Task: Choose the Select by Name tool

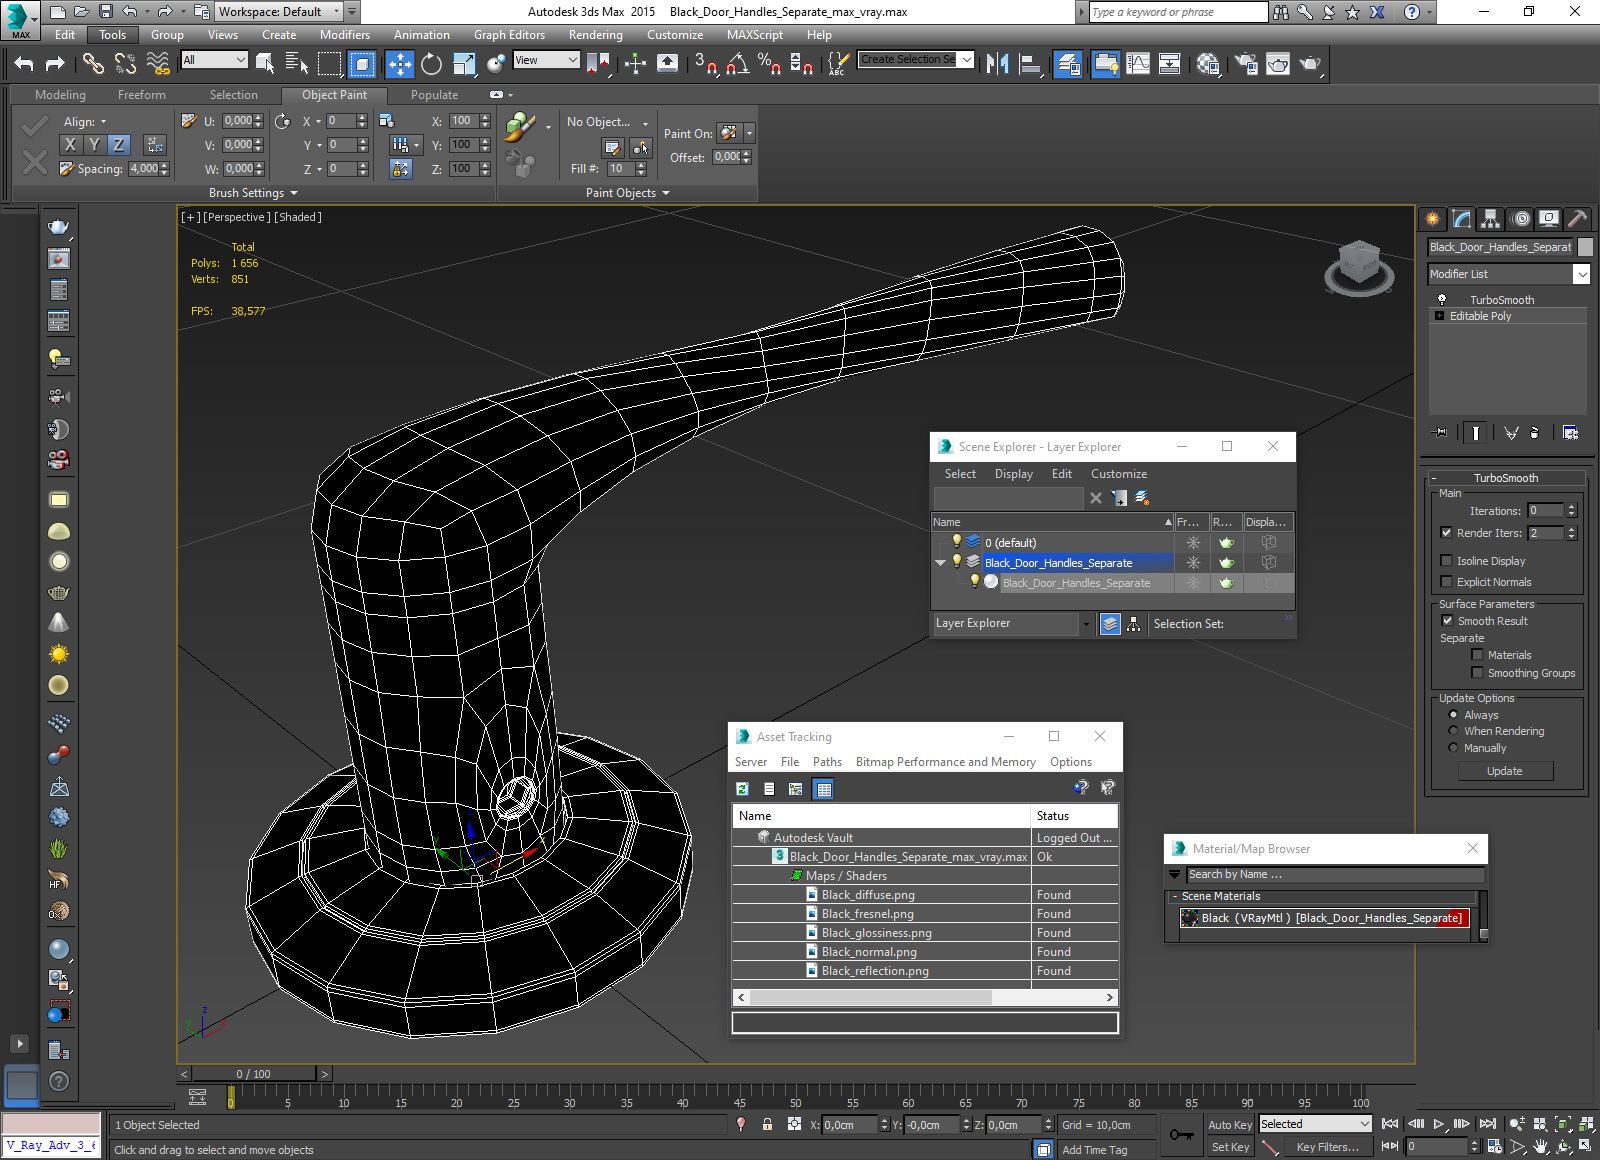Action: tap(297, 64)
